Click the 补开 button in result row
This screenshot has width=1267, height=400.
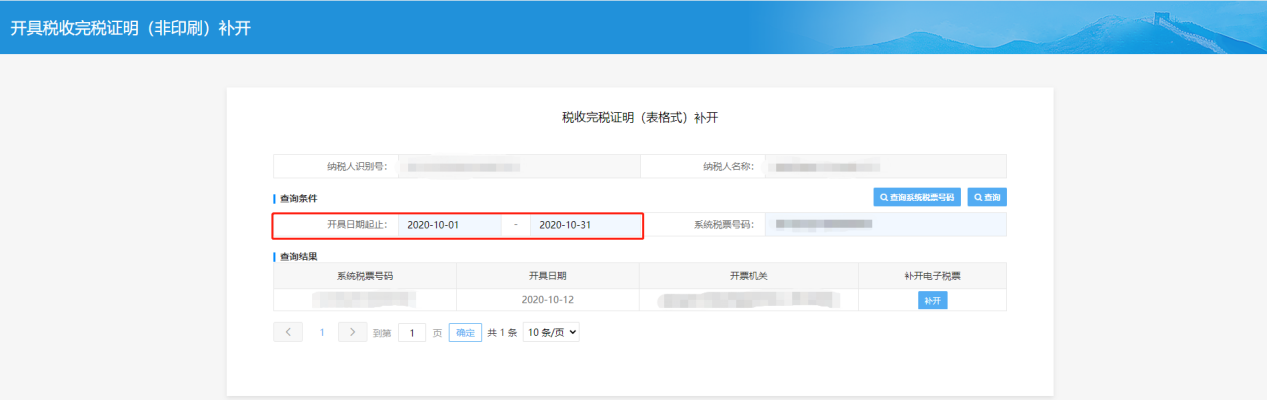[932, 300]
